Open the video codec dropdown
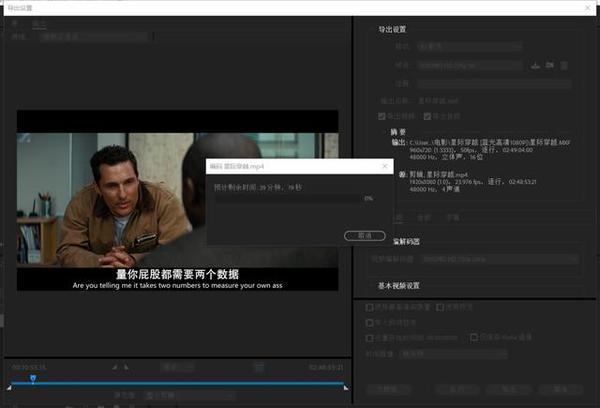 [499, 259]
